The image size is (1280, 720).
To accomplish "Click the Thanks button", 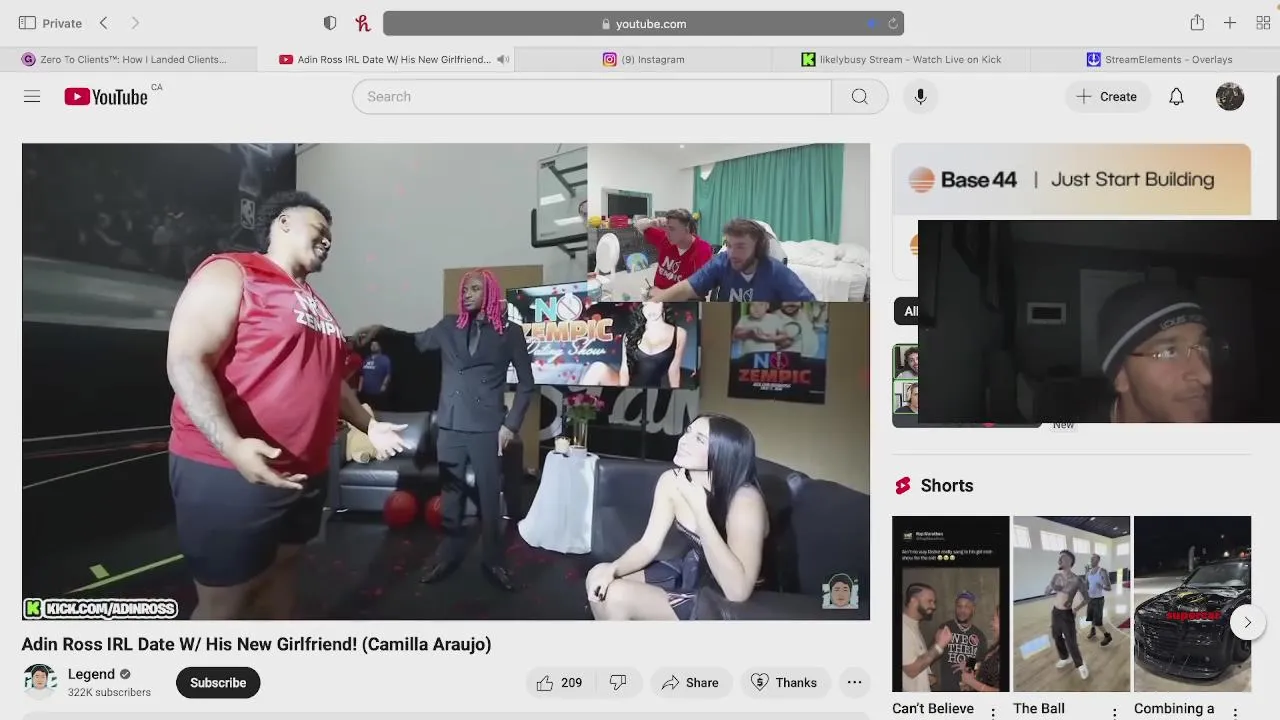I will (x=784, y=682).
